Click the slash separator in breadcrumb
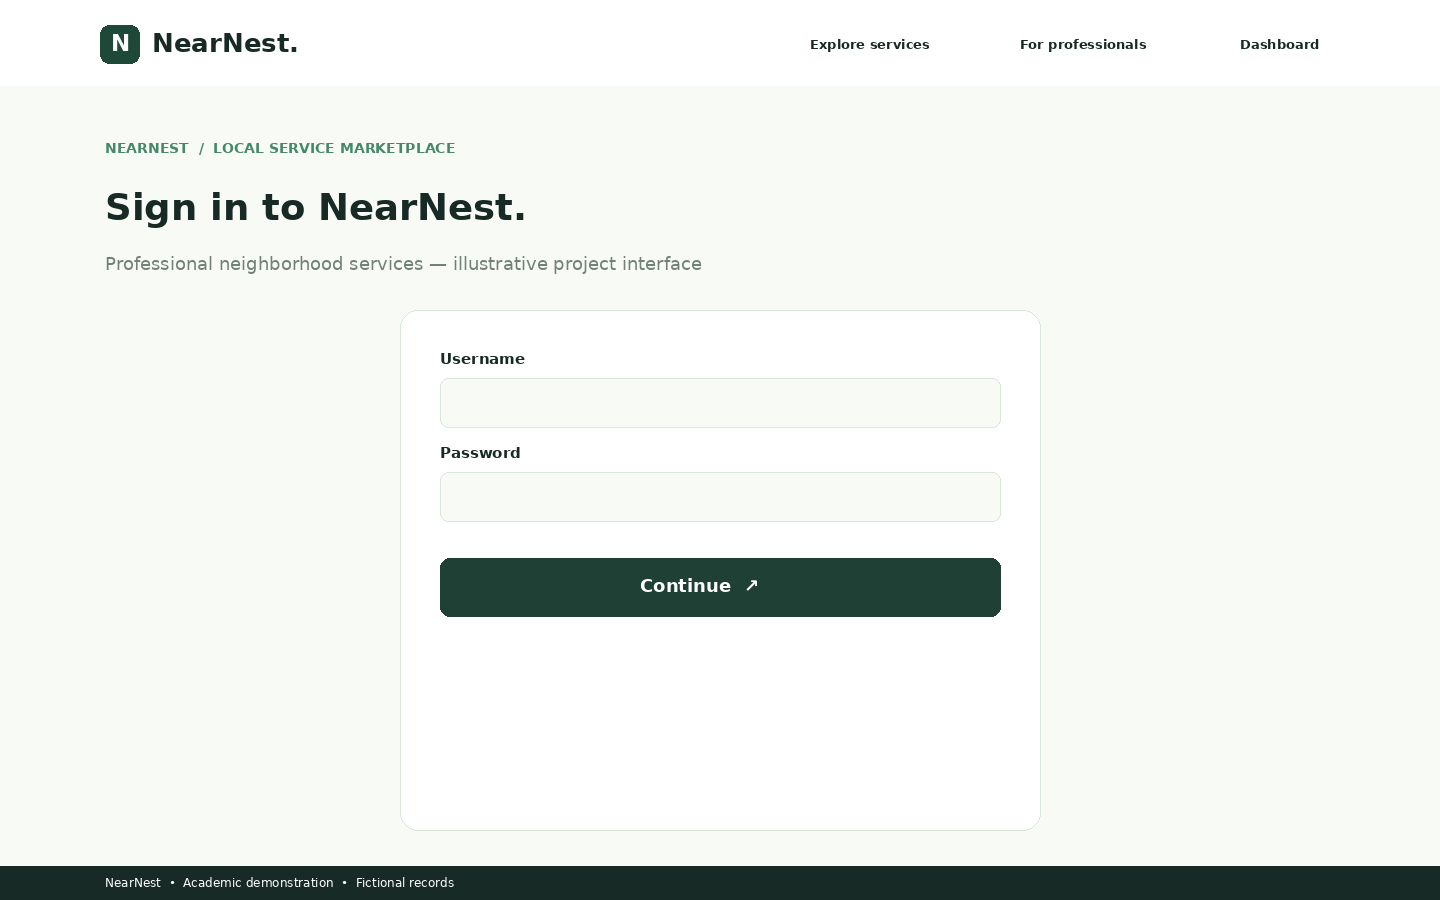The image size is (1440, 900). coord(201,148)
